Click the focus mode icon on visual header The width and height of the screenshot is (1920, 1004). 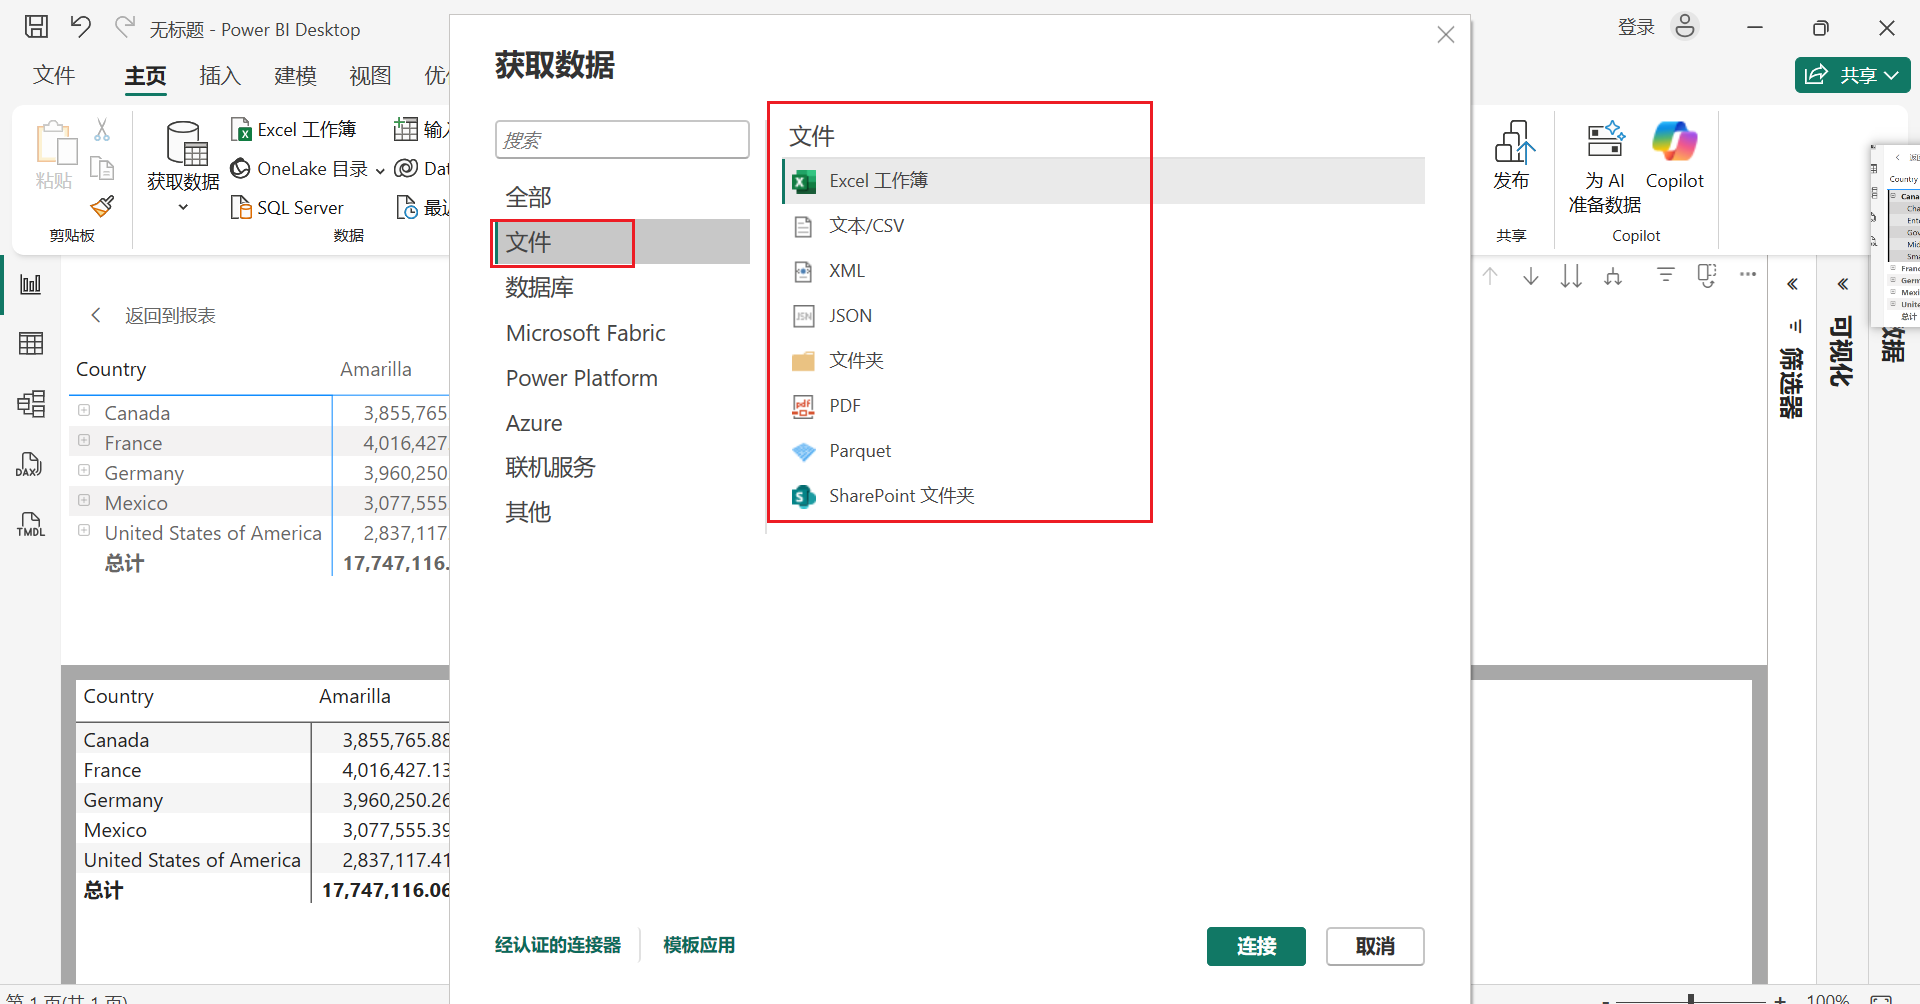tap(1707, 276)
